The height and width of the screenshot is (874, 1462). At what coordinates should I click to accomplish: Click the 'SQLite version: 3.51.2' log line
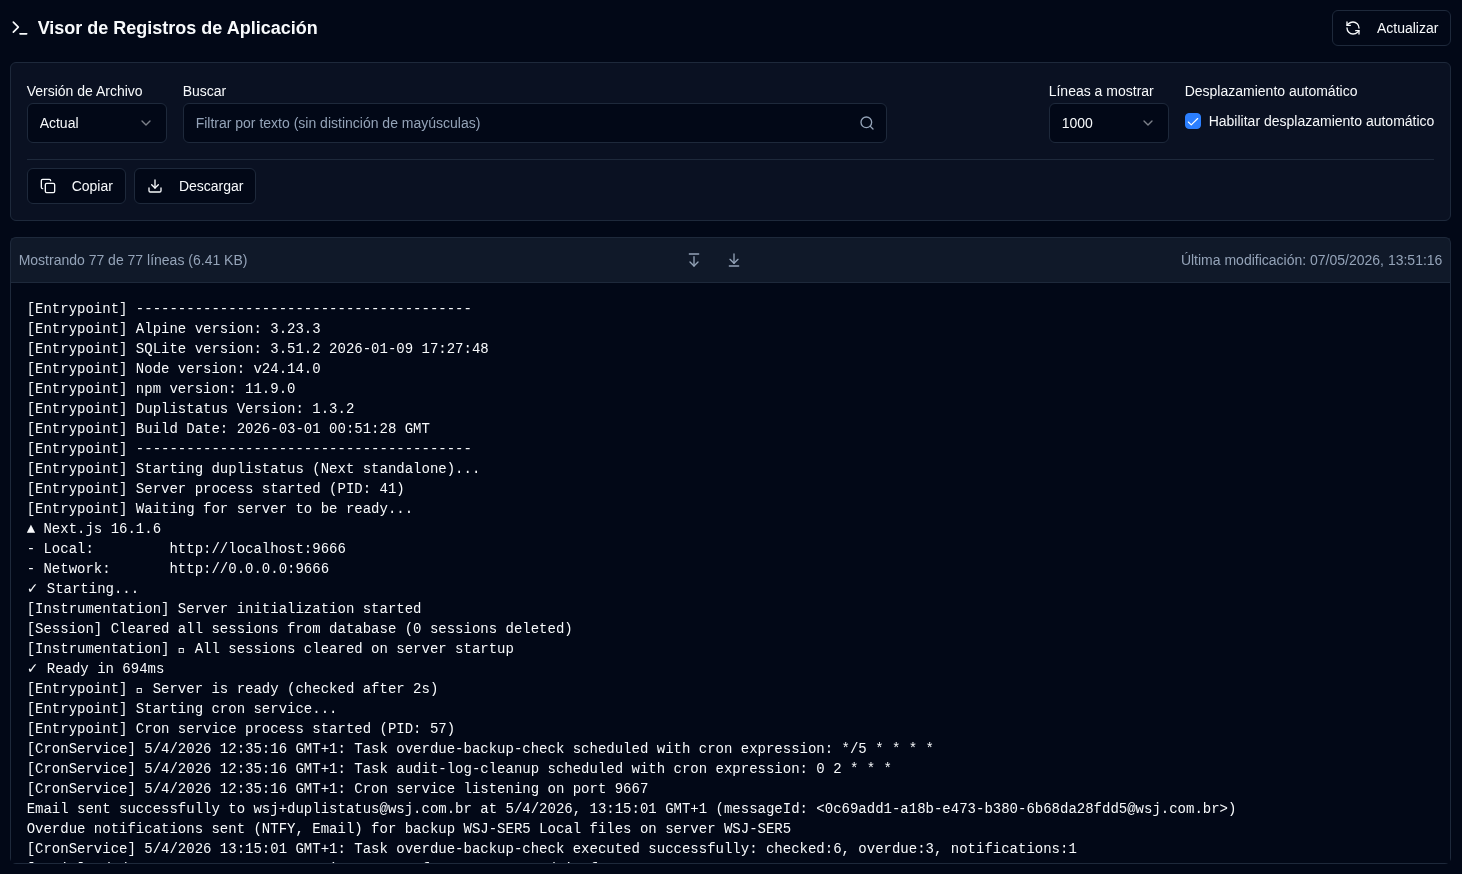click(258, 348)
